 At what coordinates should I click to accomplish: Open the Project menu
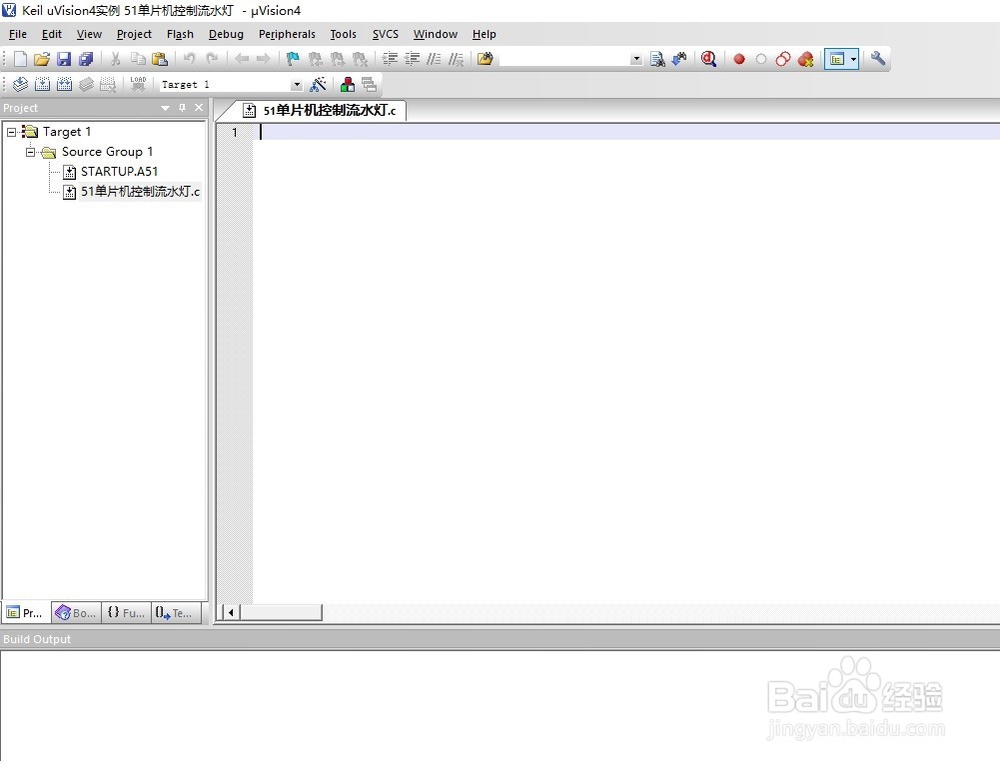(134, 34)
